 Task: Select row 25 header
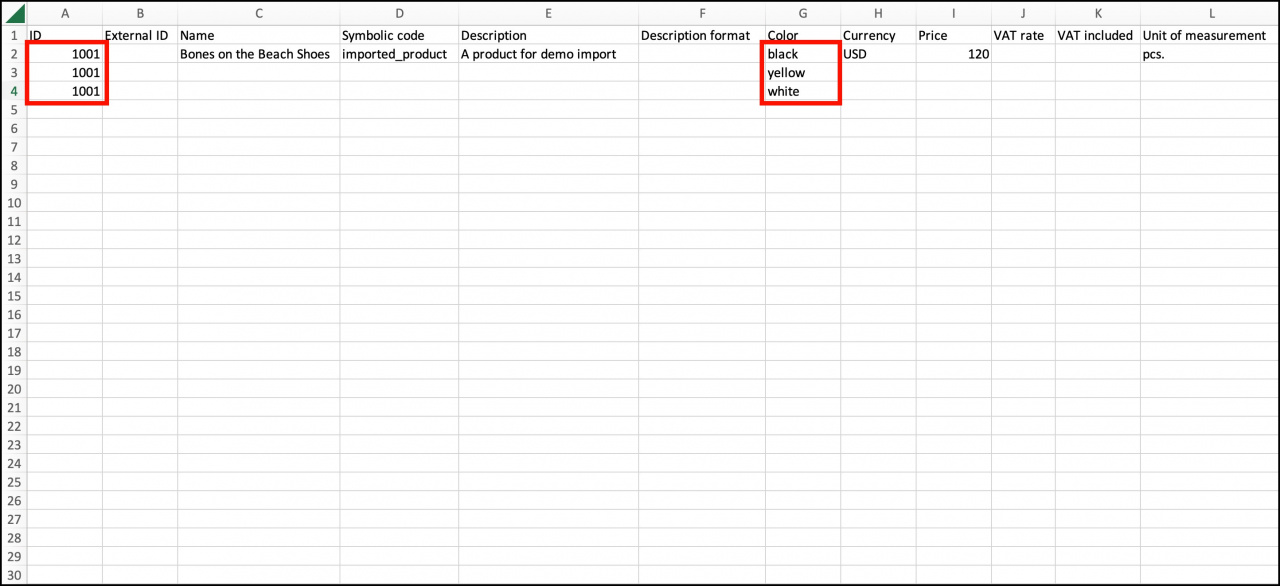pos(14,482)
